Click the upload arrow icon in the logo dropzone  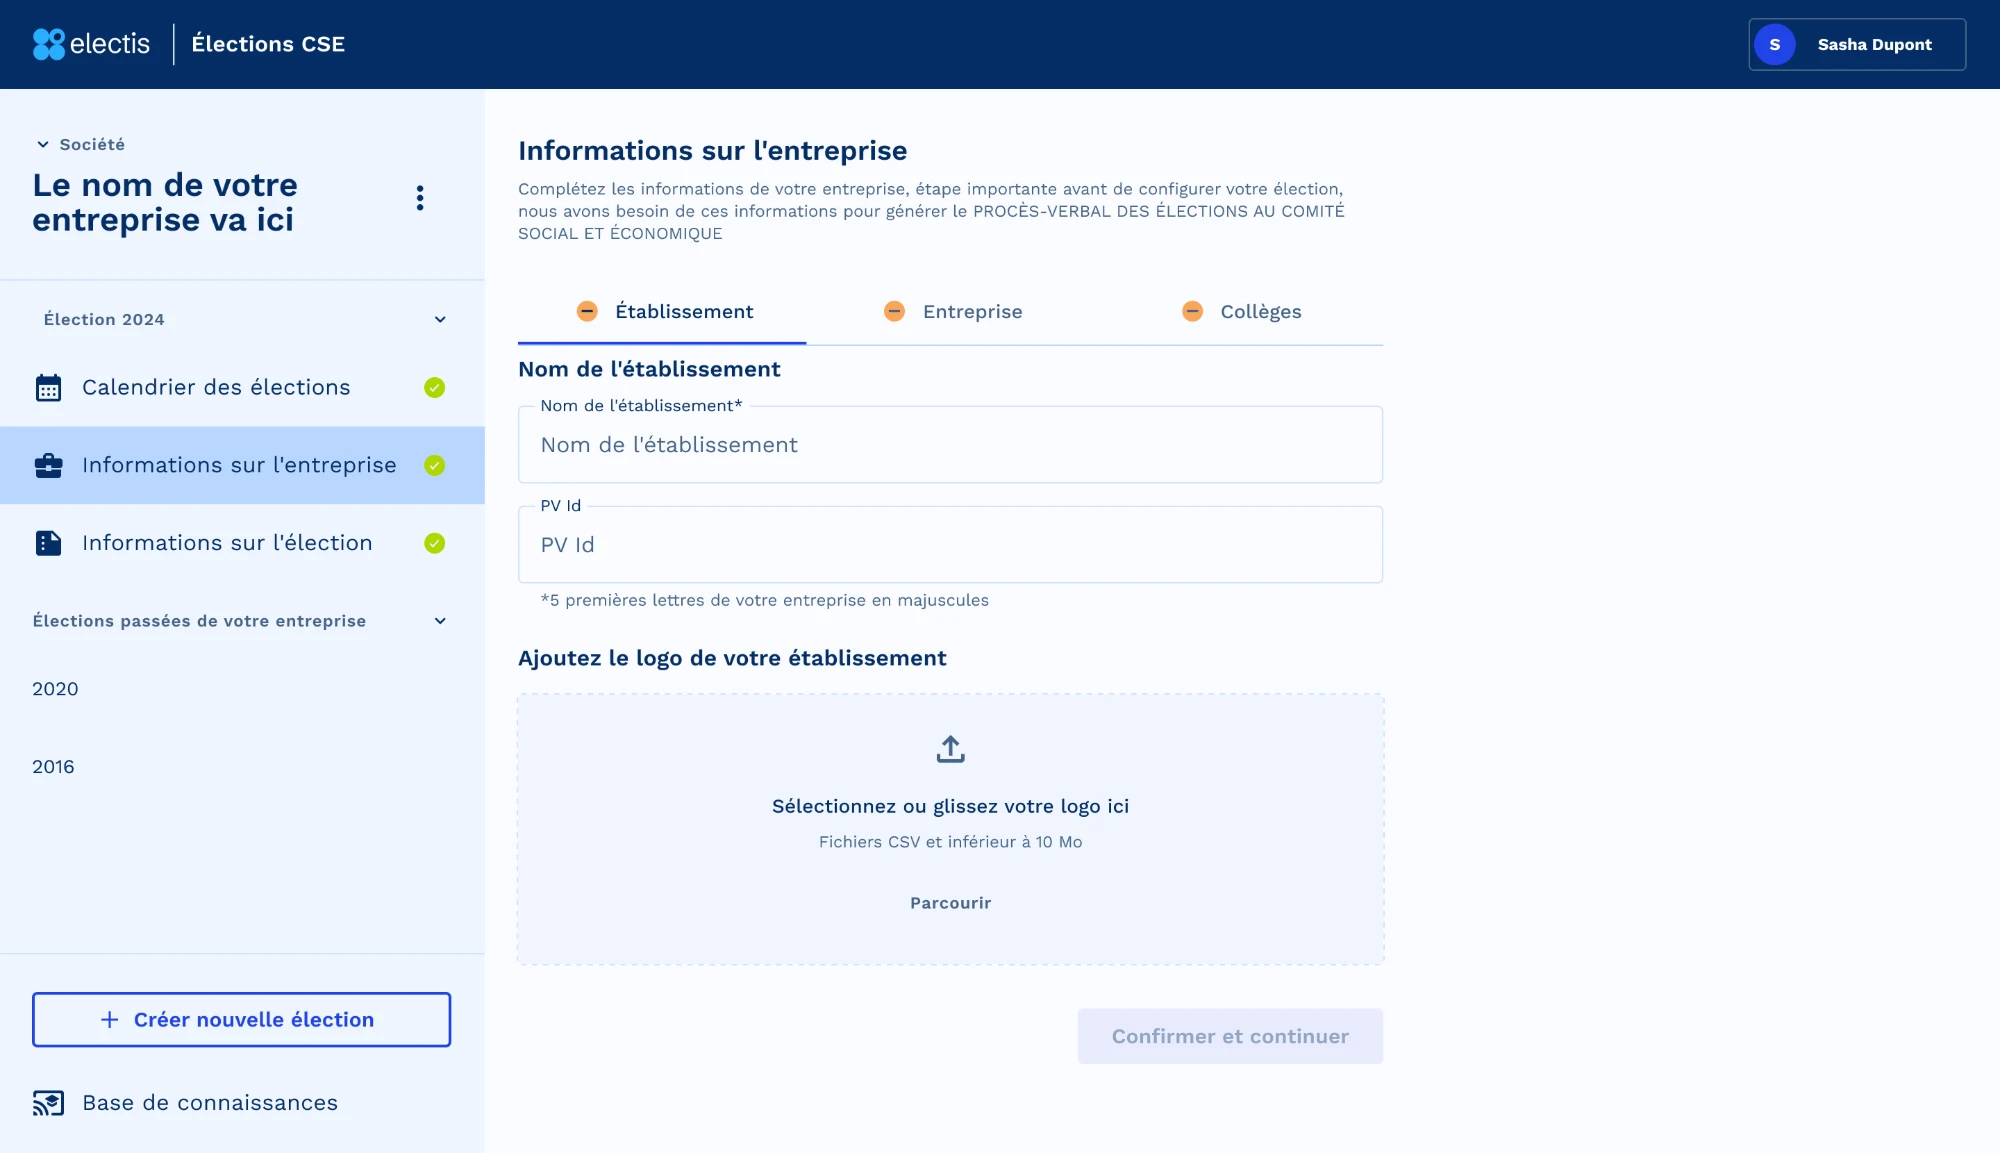[950, 749]
